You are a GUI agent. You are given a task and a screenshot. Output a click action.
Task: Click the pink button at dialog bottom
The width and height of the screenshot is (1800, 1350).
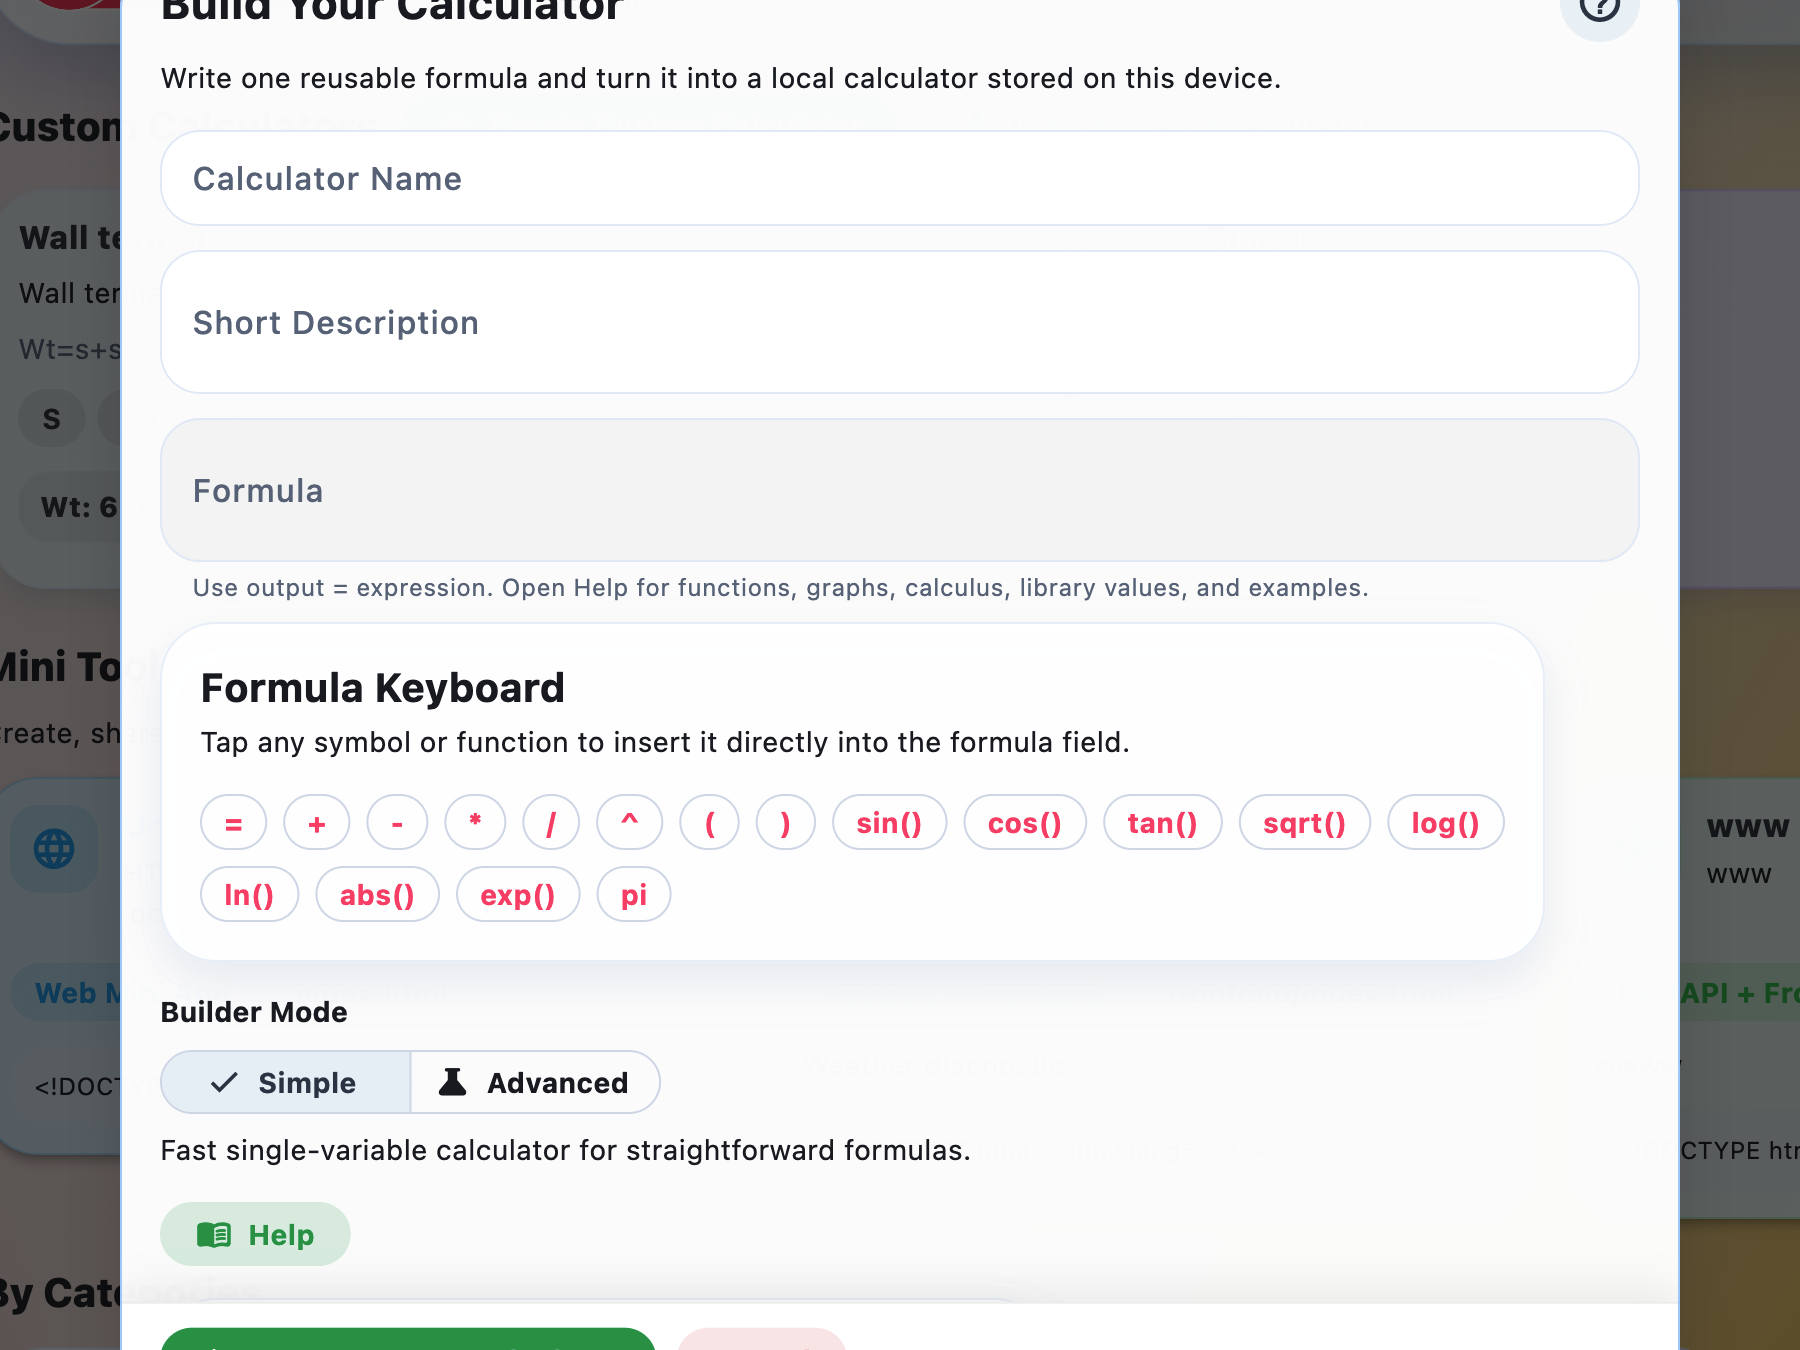click(x=762, y=1339)
